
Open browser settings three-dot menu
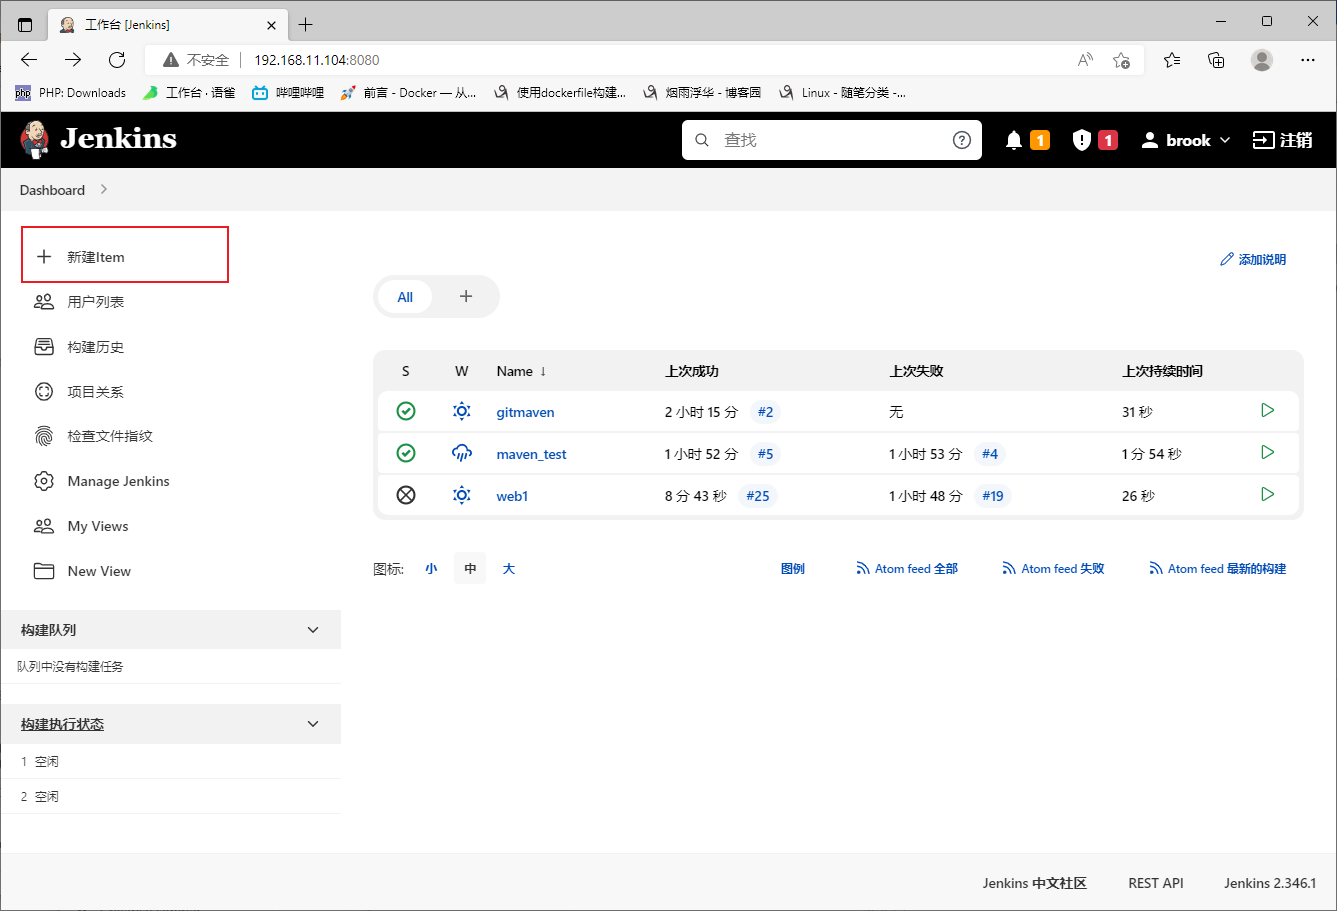pyautogui.click(x=1308, y=60)
